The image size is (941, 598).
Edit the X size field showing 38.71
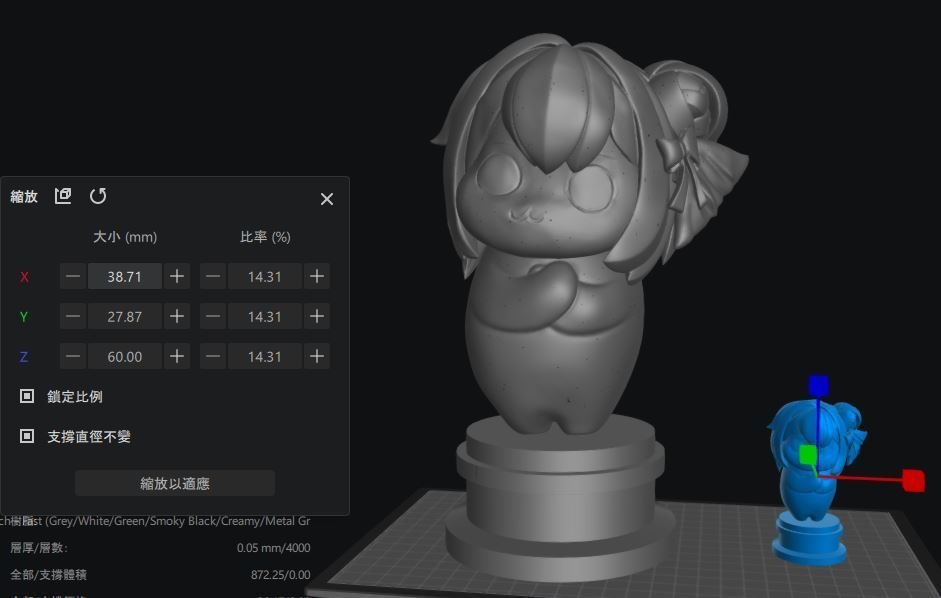tap(124, 276)
